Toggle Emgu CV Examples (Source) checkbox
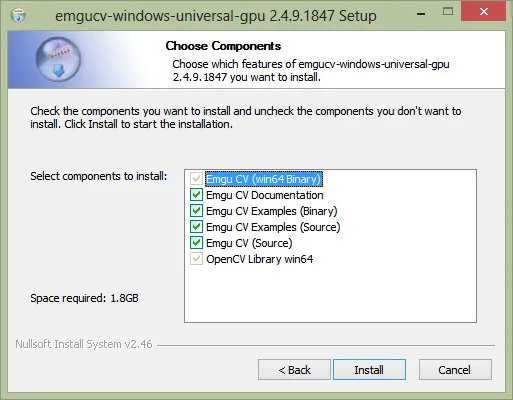 point(196,227)
